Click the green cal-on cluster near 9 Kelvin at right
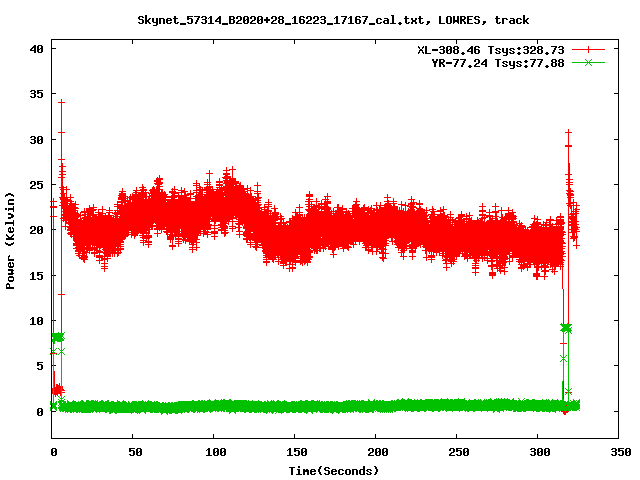The width and height of the screenshot is (640, 480). pyautogui.click(x=566, y=328)
